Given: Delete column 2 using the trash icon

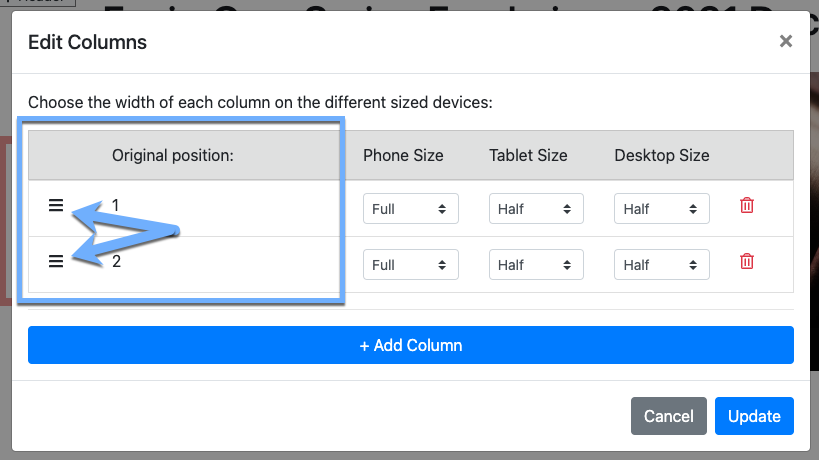Looking at the screenshot, I should click(x=746, y=261).
